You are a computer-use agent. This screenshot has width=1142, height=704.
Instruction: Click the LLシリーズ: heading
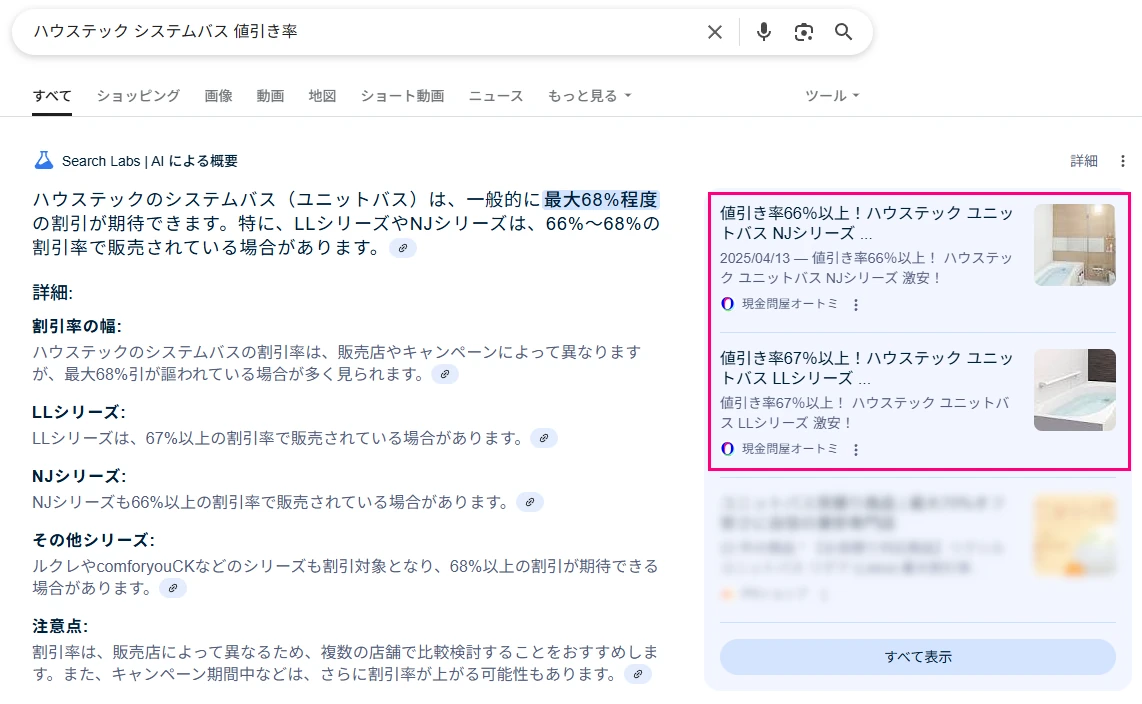click(x=79, y=412)
